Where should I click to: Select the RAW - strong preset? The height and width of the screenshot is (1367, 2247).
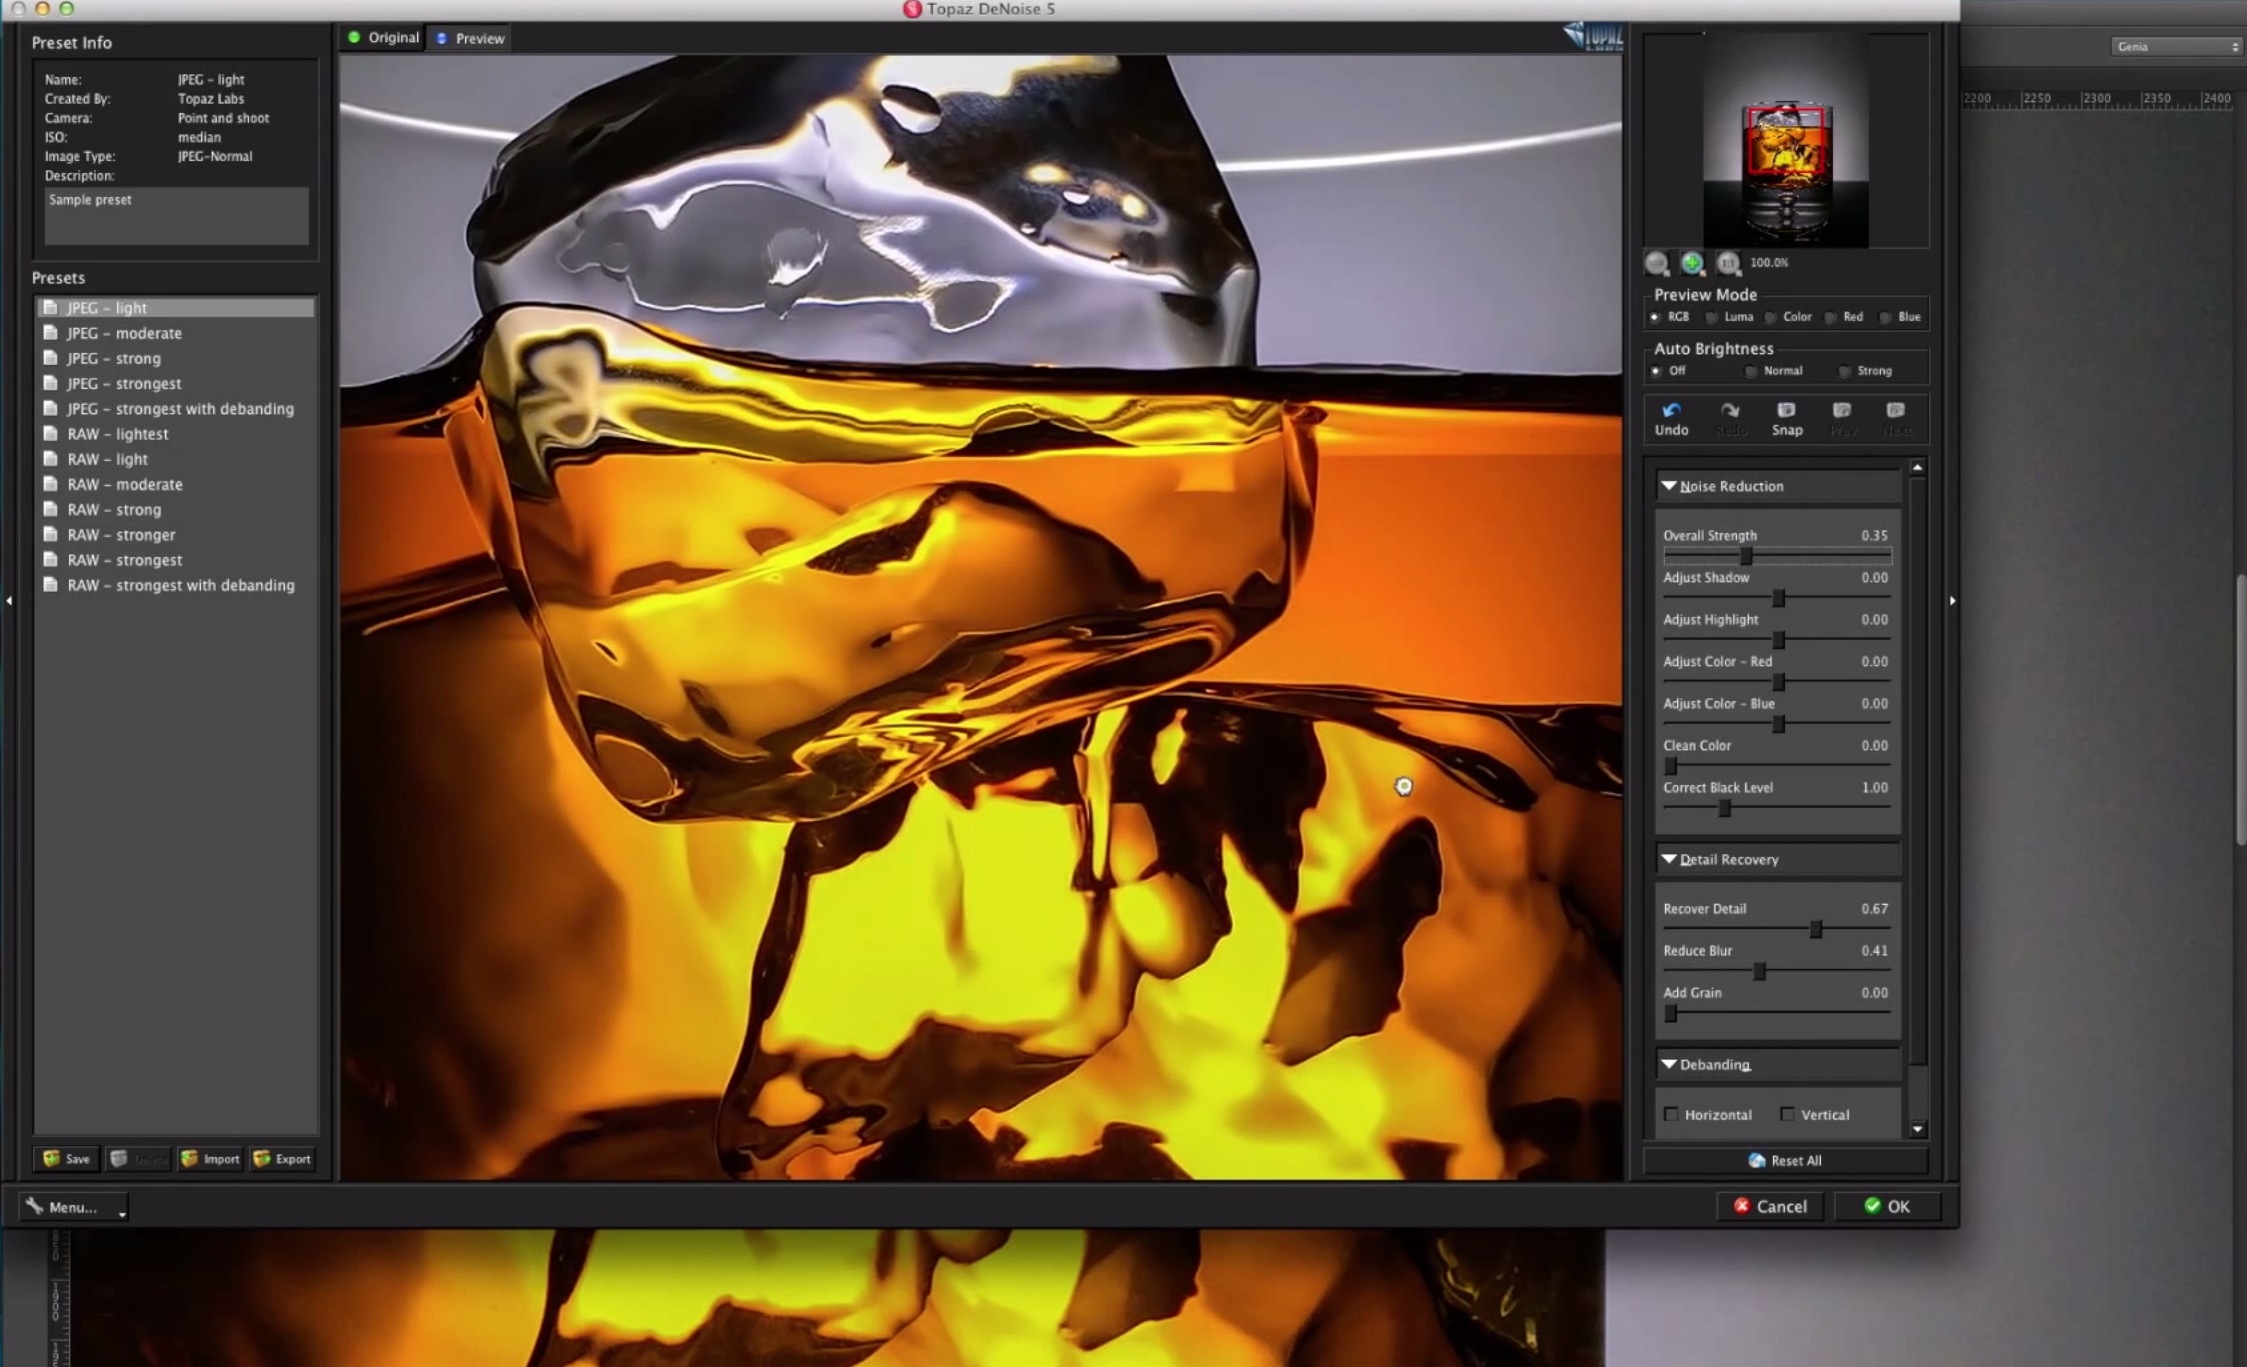[176, 510]
